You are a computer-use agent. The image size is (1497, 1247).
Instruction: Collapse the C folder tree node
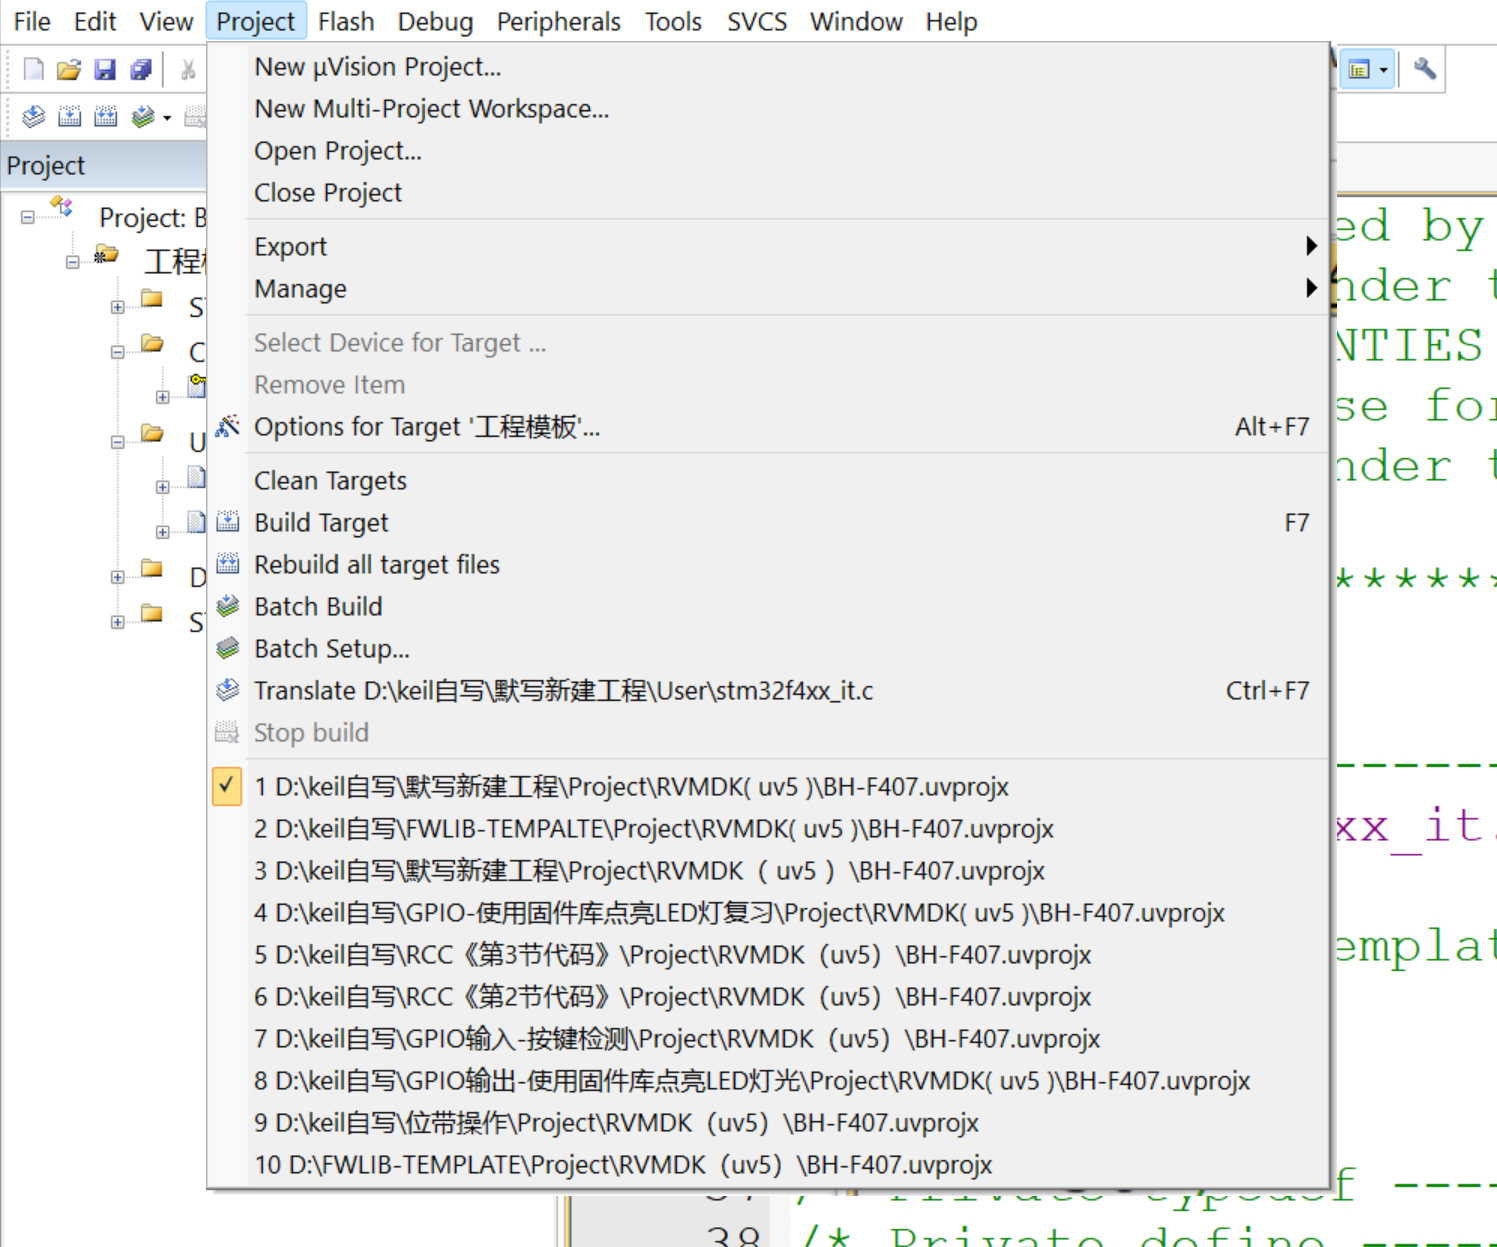tap(118, 352)
